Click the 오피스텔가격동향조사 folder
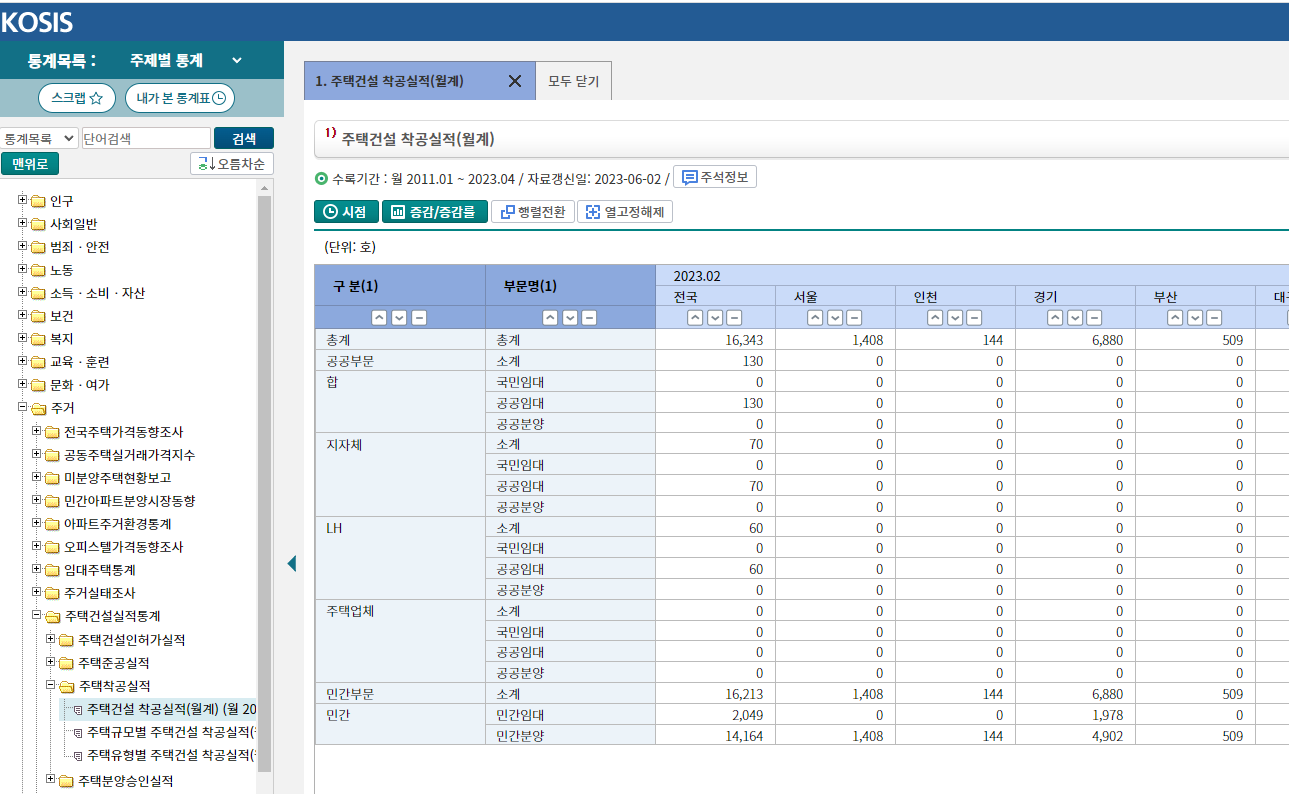This screenshot has height=794, width=1289. [123, 547]
